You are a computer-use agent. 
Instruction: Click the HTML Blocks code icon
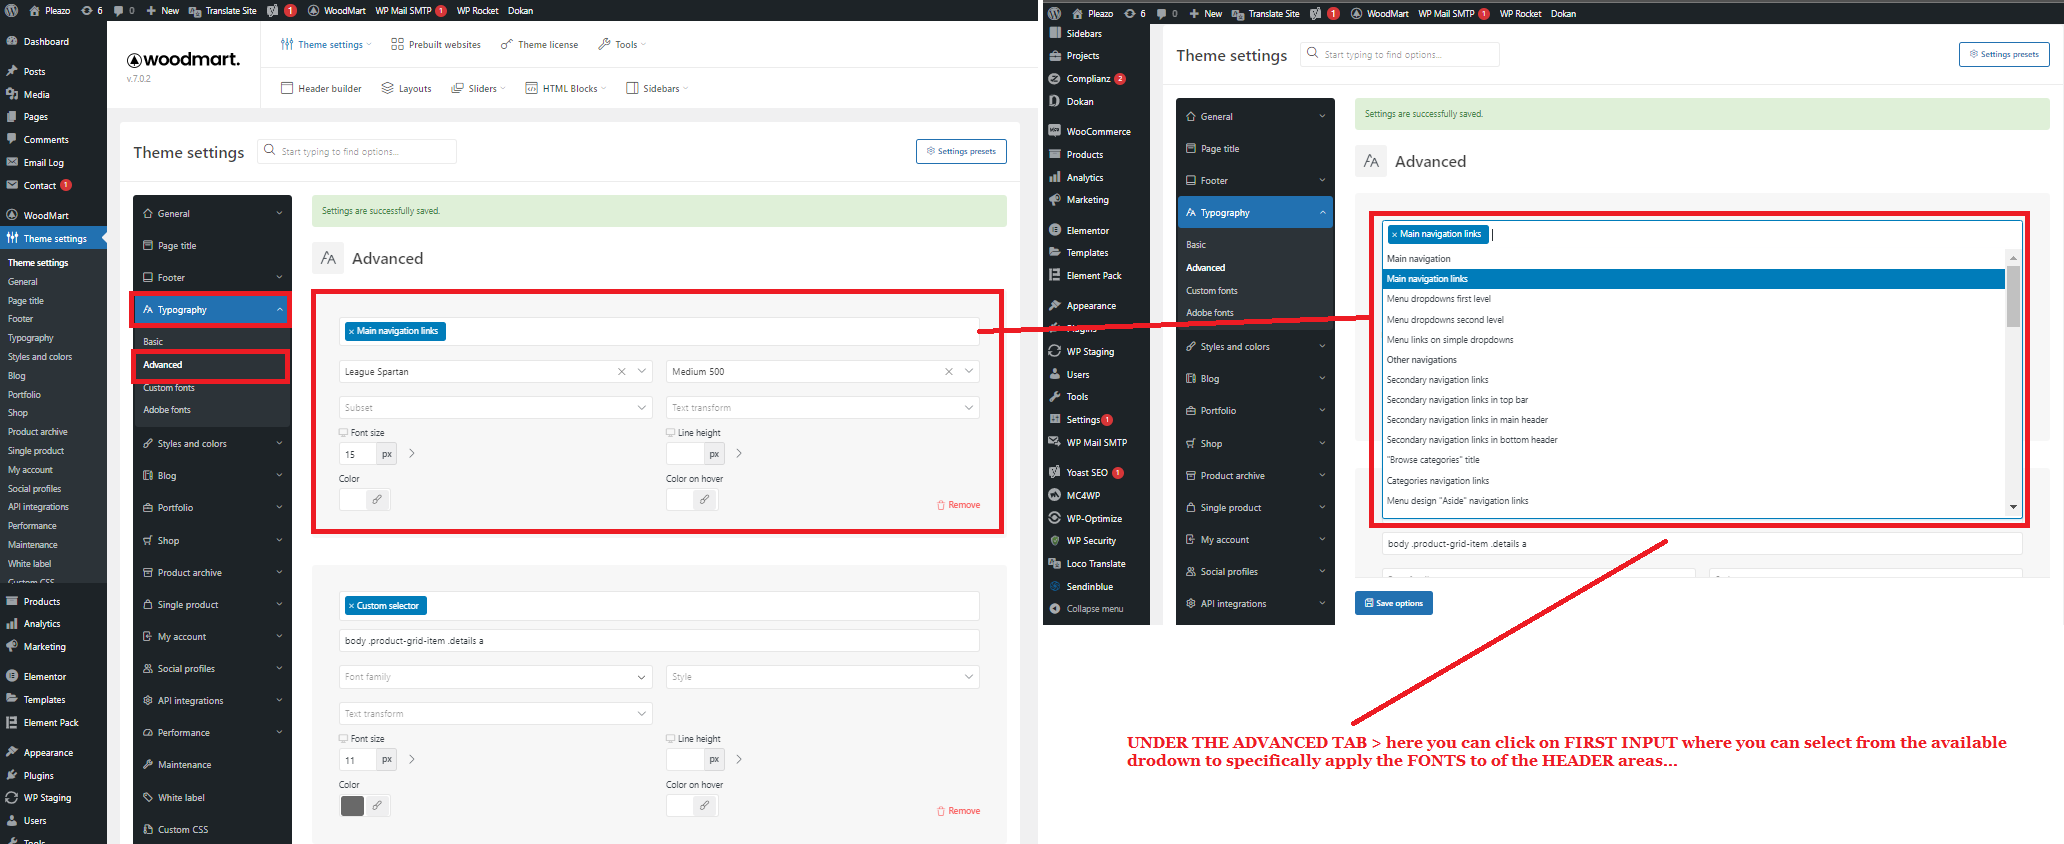pos(532,88)
